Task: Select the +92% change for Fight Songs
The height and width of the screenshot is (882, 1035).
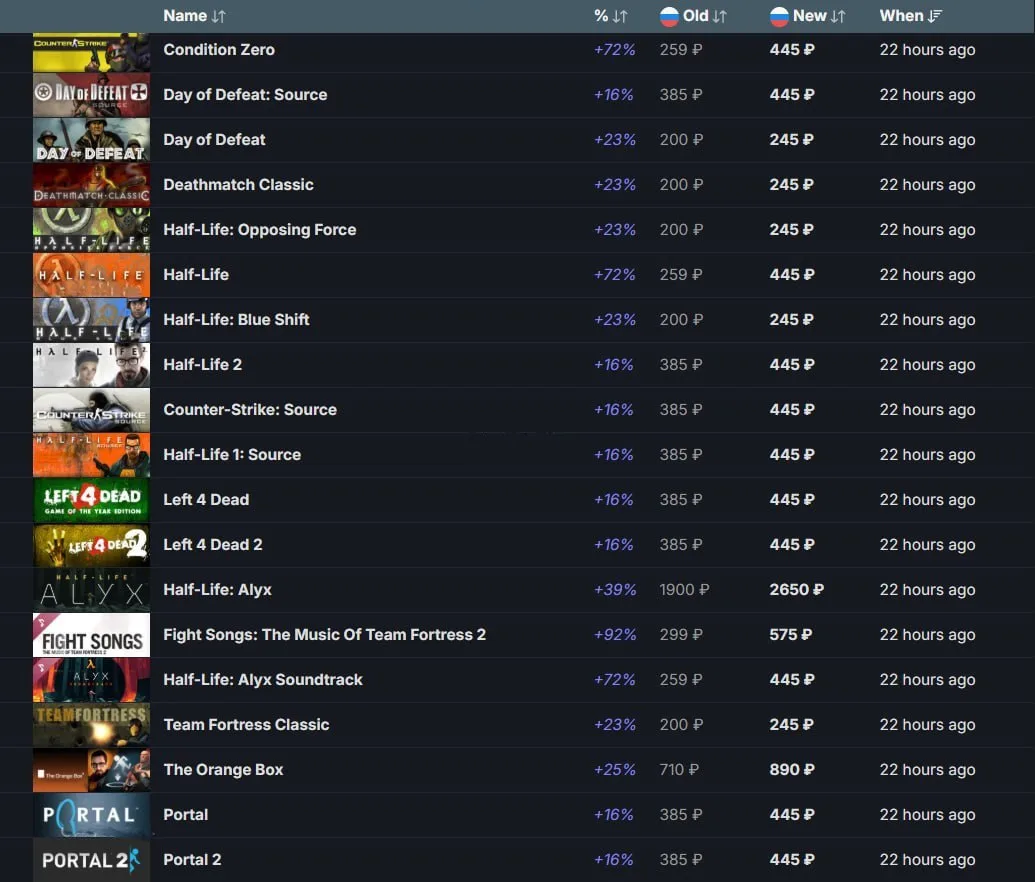Action: pyautogui.click(x=615, y=634)
